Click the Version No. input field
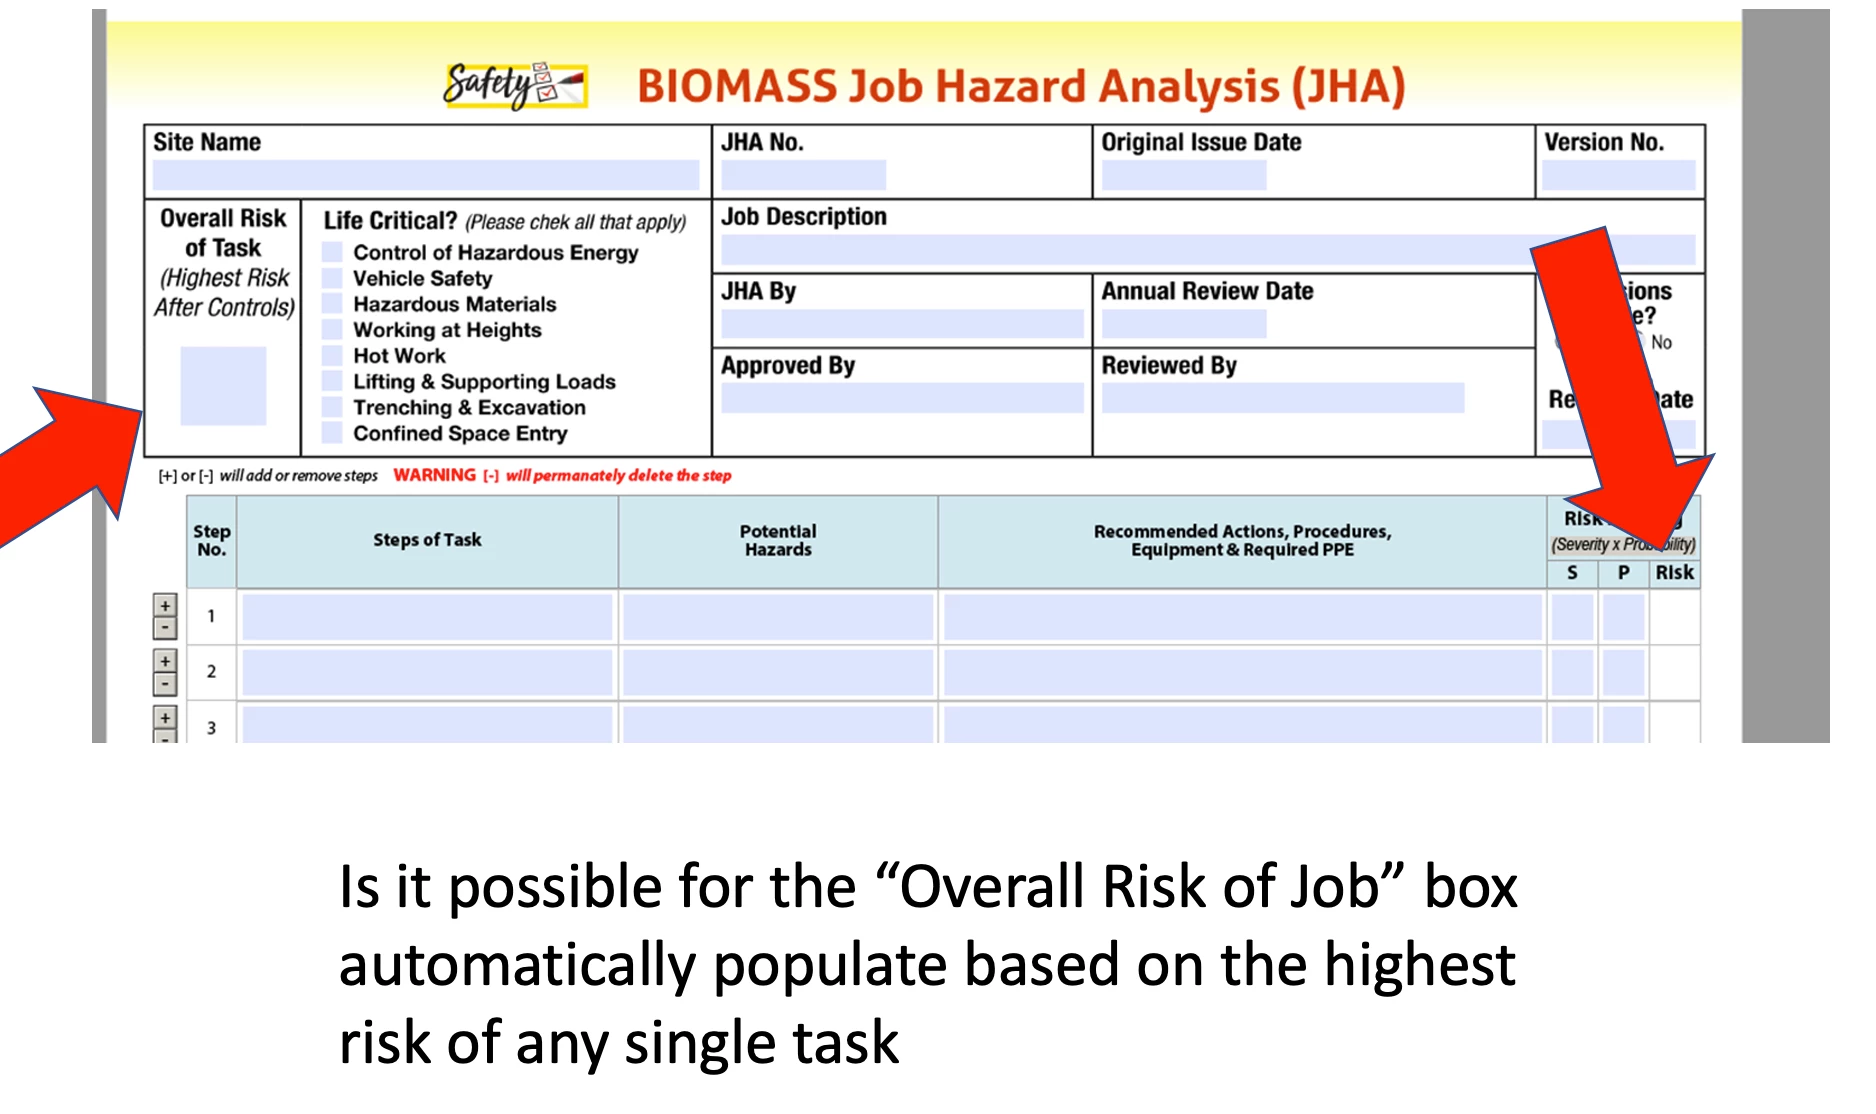1876x1114 pixels. coord(1618,175)
